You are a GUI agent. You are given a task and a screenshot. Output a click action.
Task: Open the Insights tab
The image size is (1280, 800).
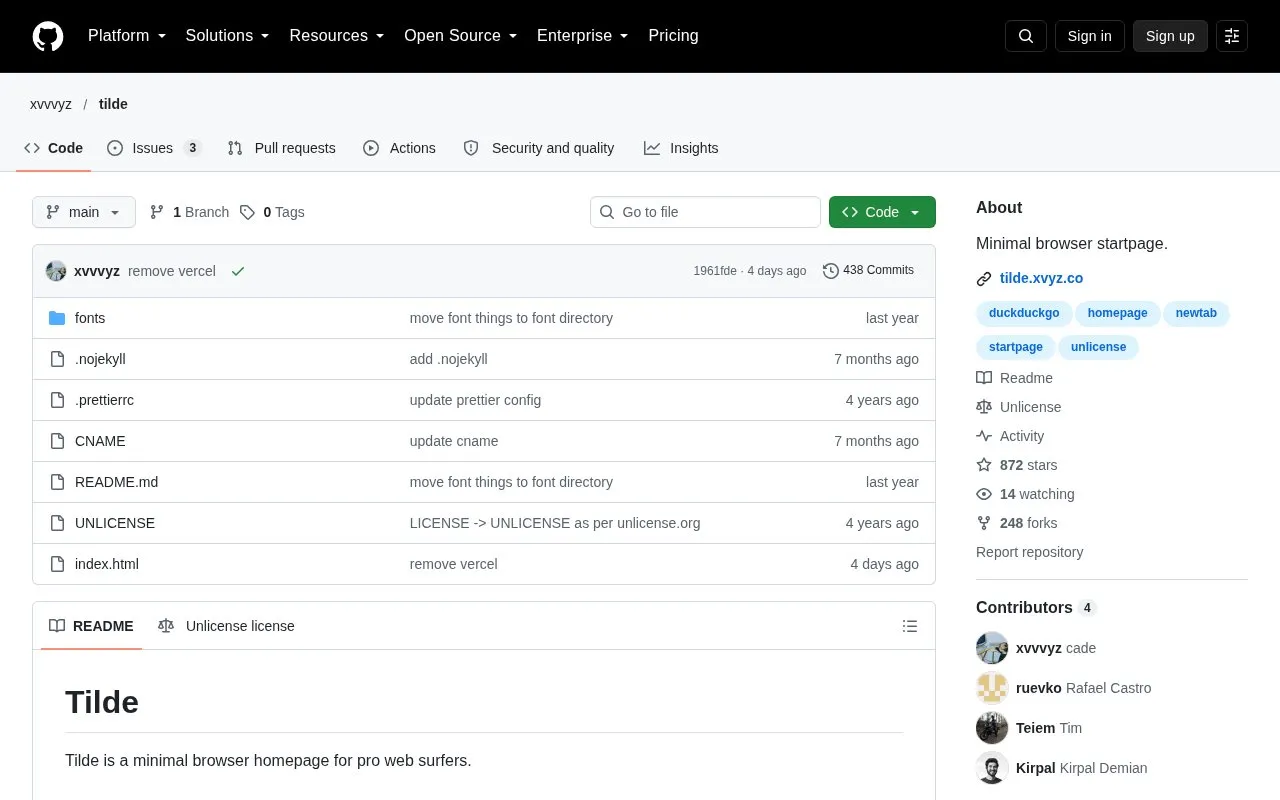click(681, 148)
